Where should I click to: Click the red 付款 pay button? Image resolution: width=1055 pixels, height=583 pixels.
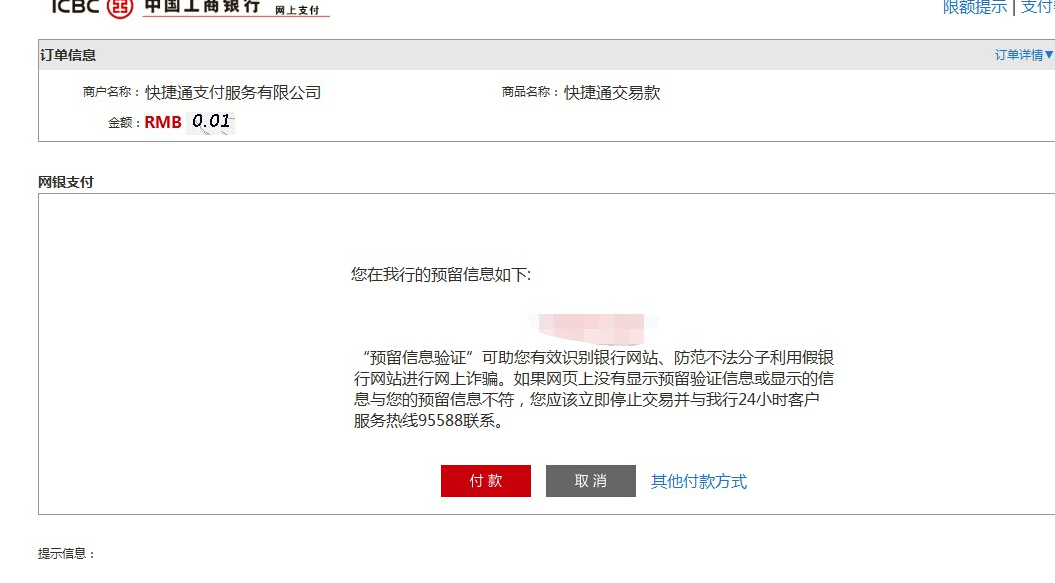point(486,481)
